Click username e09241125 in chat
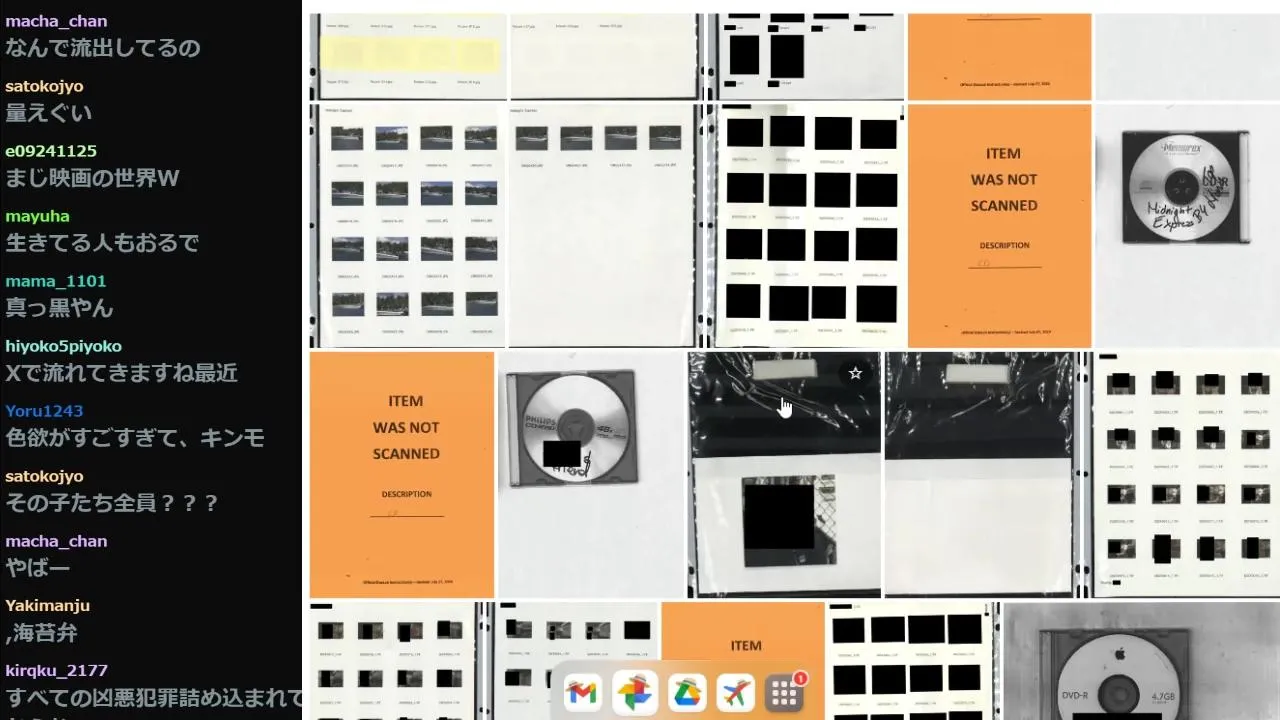The width and height of the screenshot is (1280, 720). (x=51, y=151)
